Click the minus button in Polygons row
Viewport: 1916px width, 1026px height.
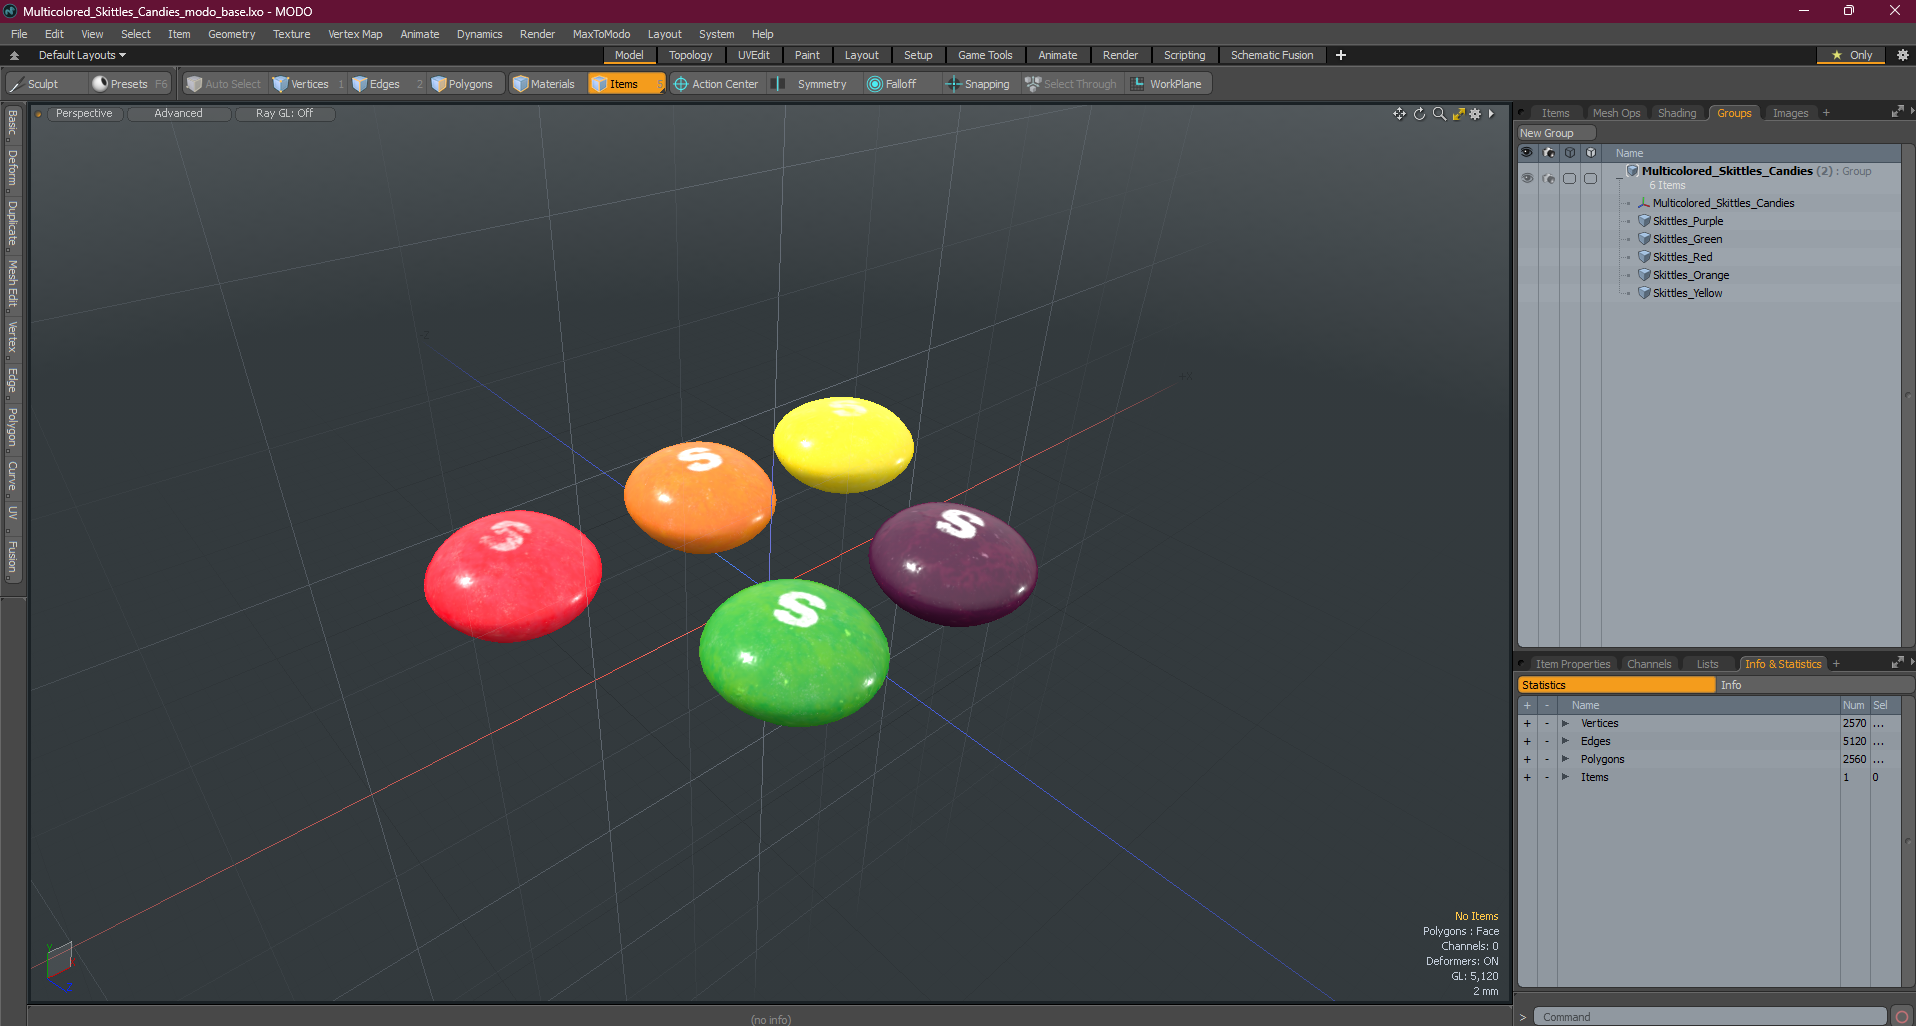[1547, 759]
